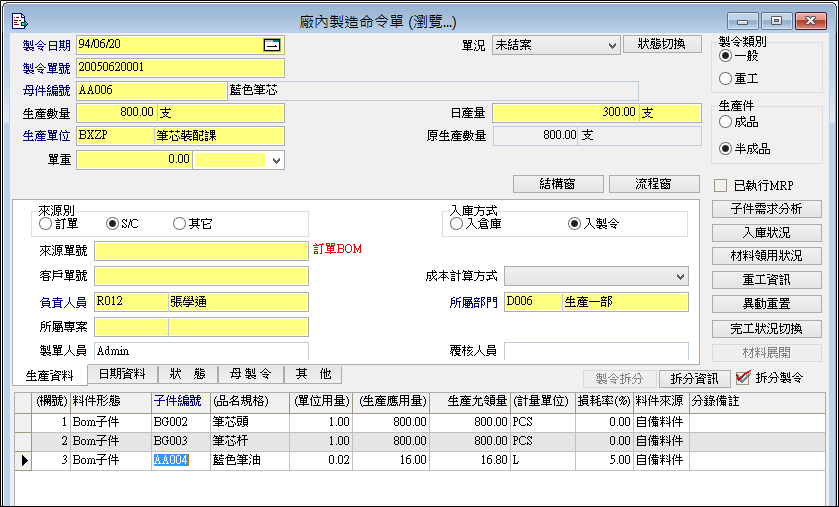Select the BG002 子件編號 cell
The height and width of the screenshot is (507, 839).
pos(179,423)
